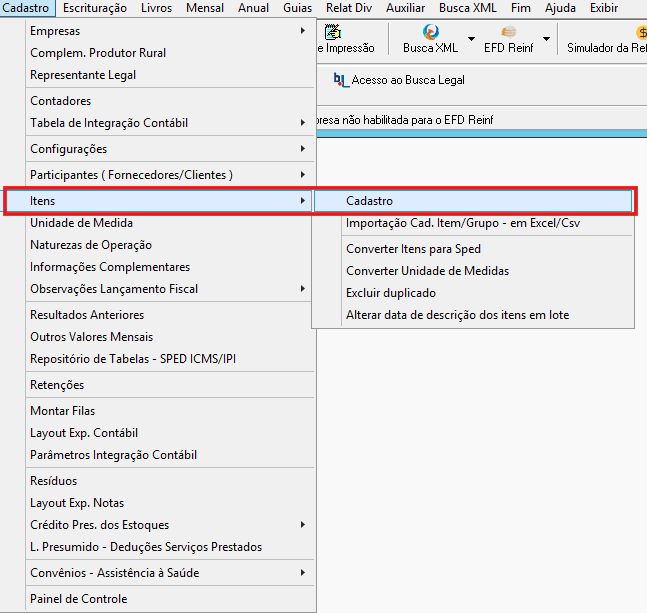Click the Simulador da Ret toolbar label

[x=607, y=48]
